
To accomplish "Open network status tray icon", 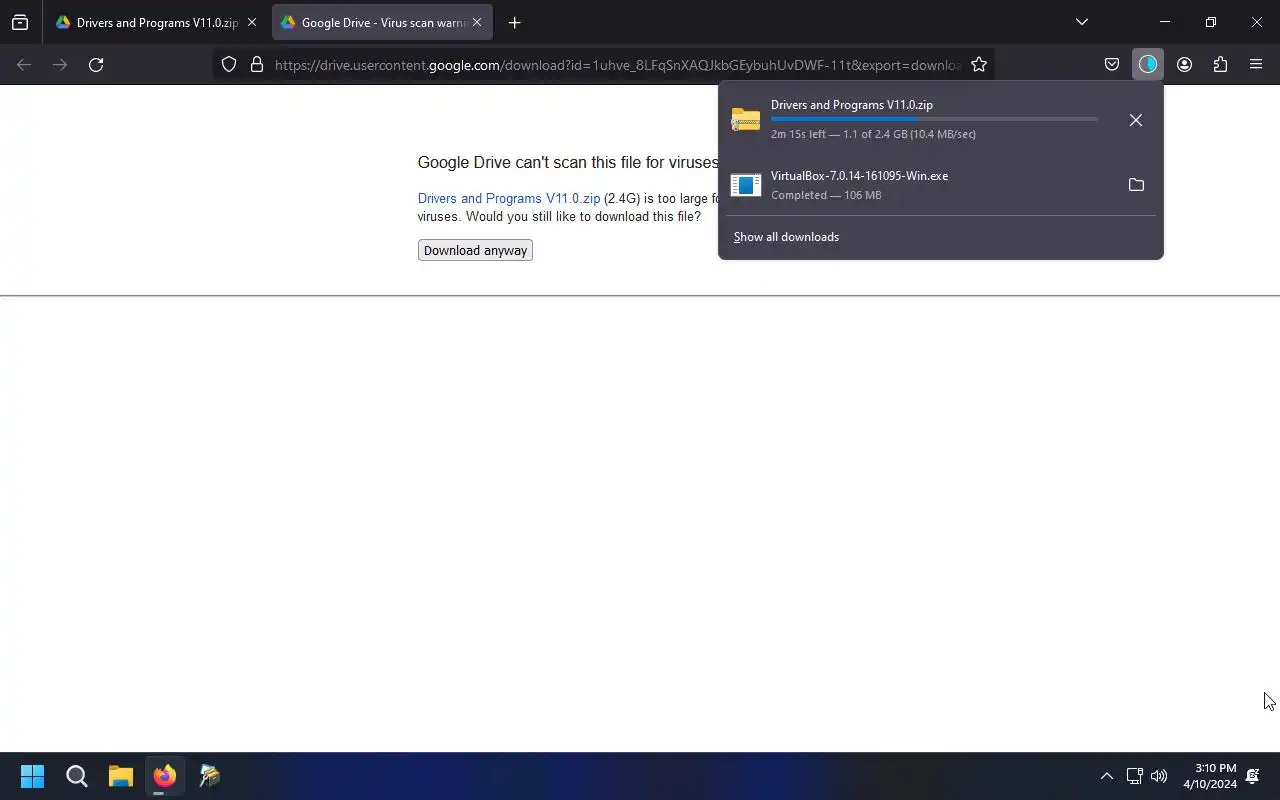I will click(x=1134, y=776).
